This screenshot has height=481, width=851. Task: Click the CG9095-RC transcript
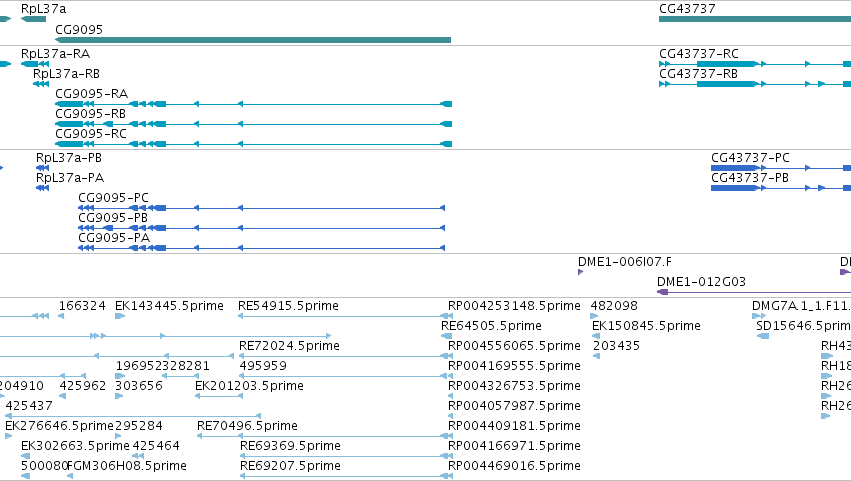(253, 144)
